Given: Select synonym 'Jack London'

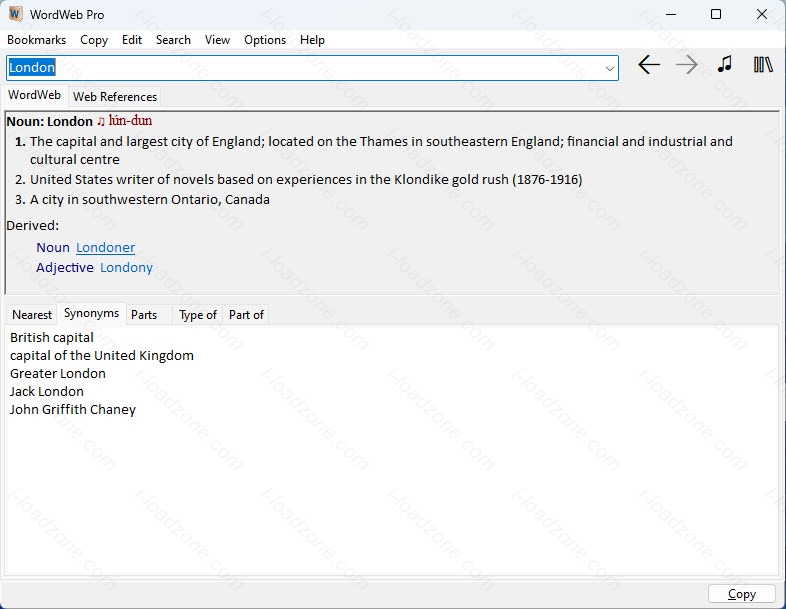Looking at the screenshot, I should 47,391.
